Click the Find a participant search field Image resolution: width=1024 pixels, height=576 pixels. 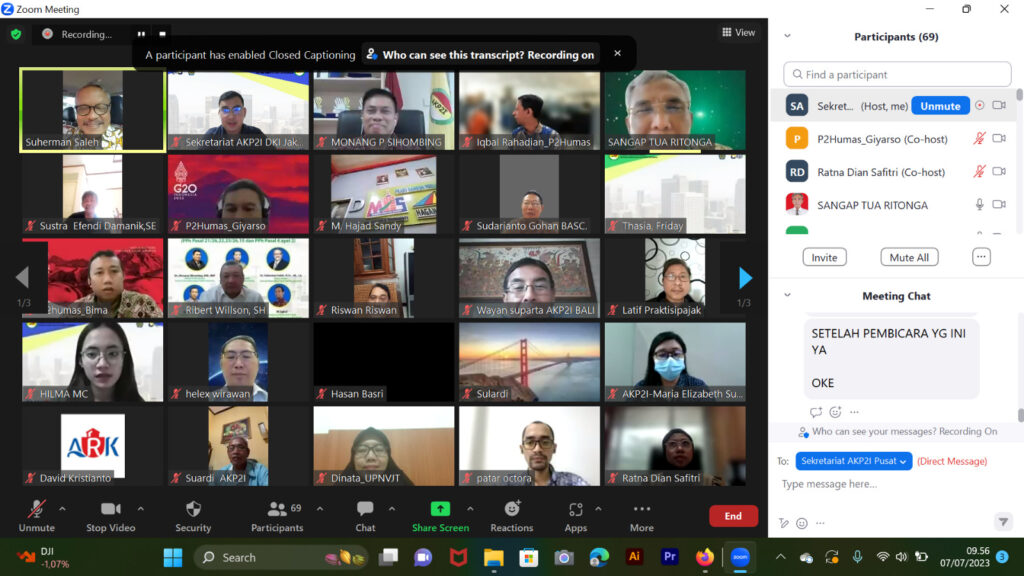(x=897, y=74)
